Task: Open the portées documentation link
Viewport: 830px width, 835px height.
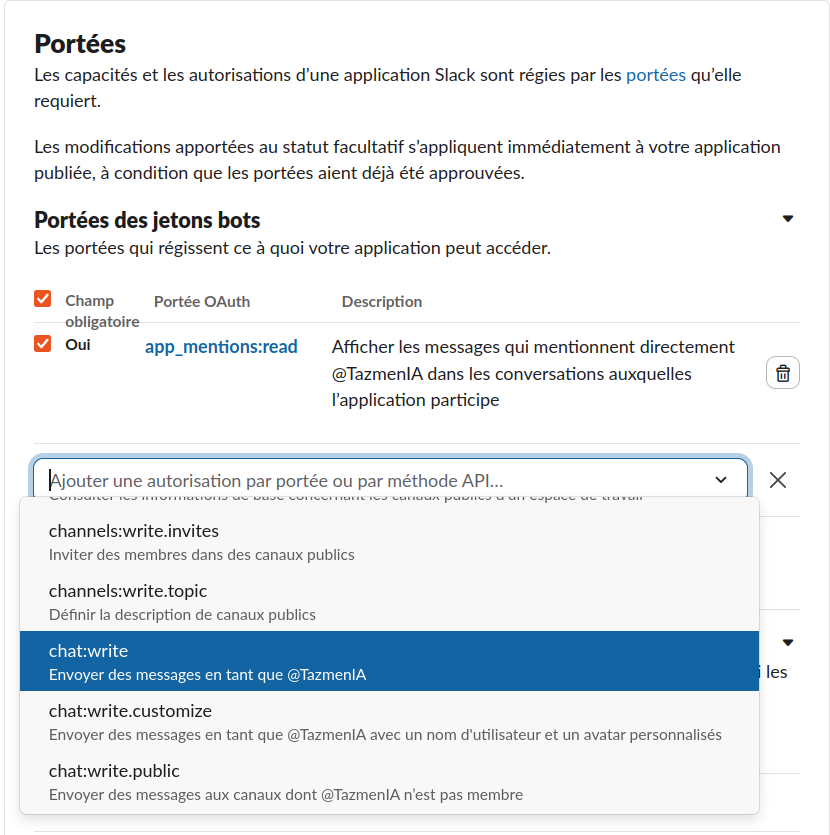Action: click(656, 75)
